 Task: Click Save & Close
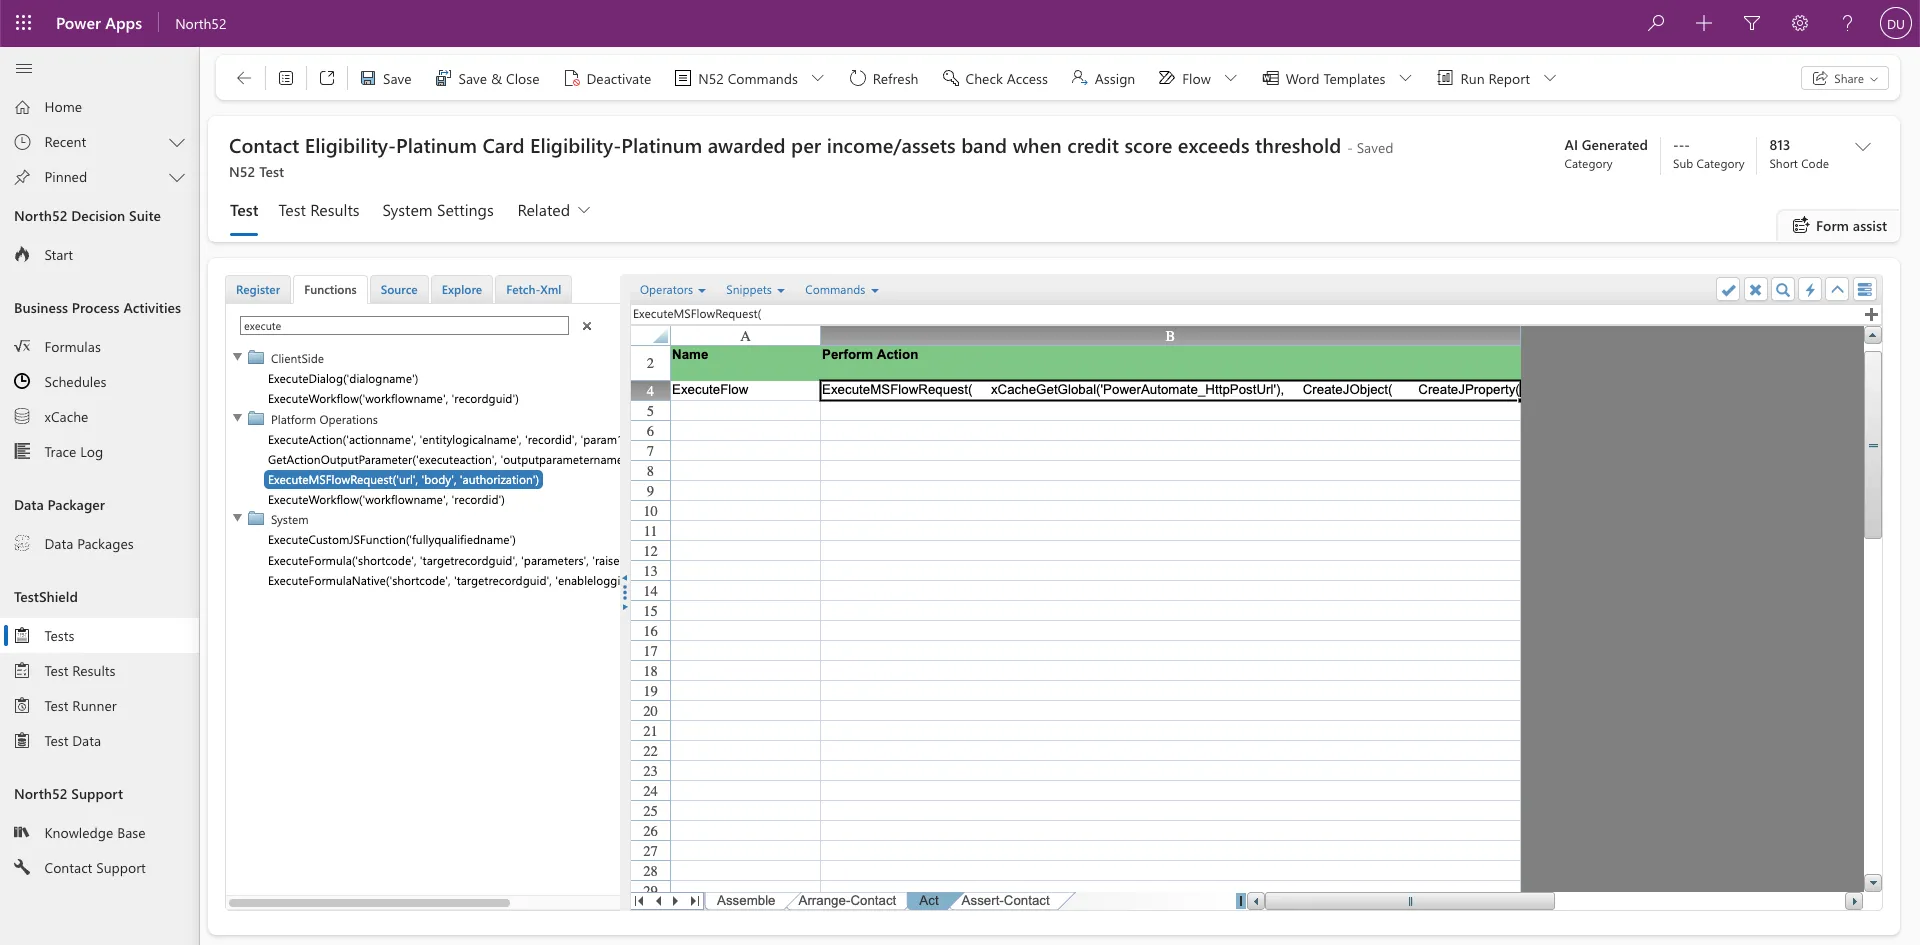tap(487, 78)
